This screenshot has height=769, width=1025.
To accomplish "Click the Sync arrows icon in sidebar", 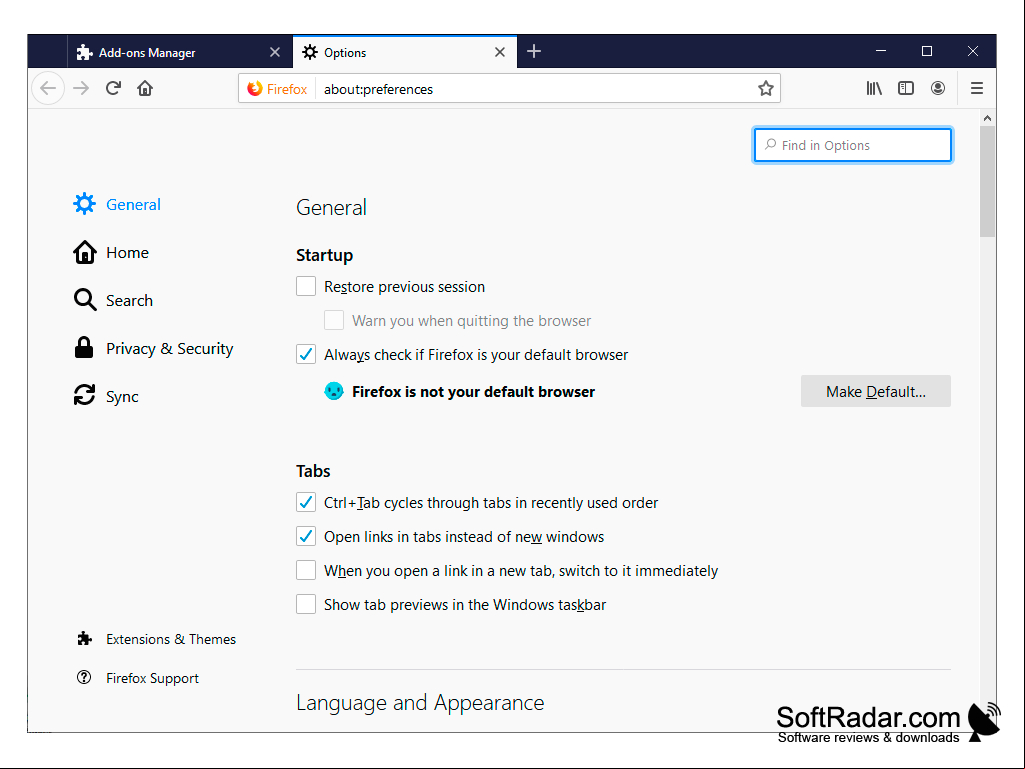I will tap(84, 396).
